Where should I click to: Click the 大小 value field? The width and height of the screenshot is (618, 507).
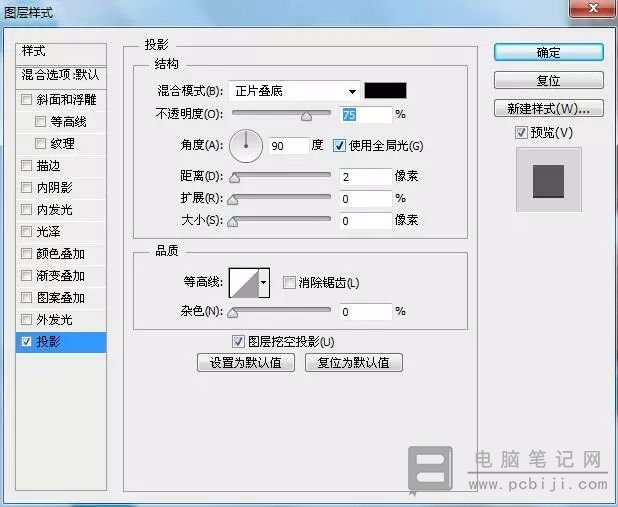click(366, 221)
